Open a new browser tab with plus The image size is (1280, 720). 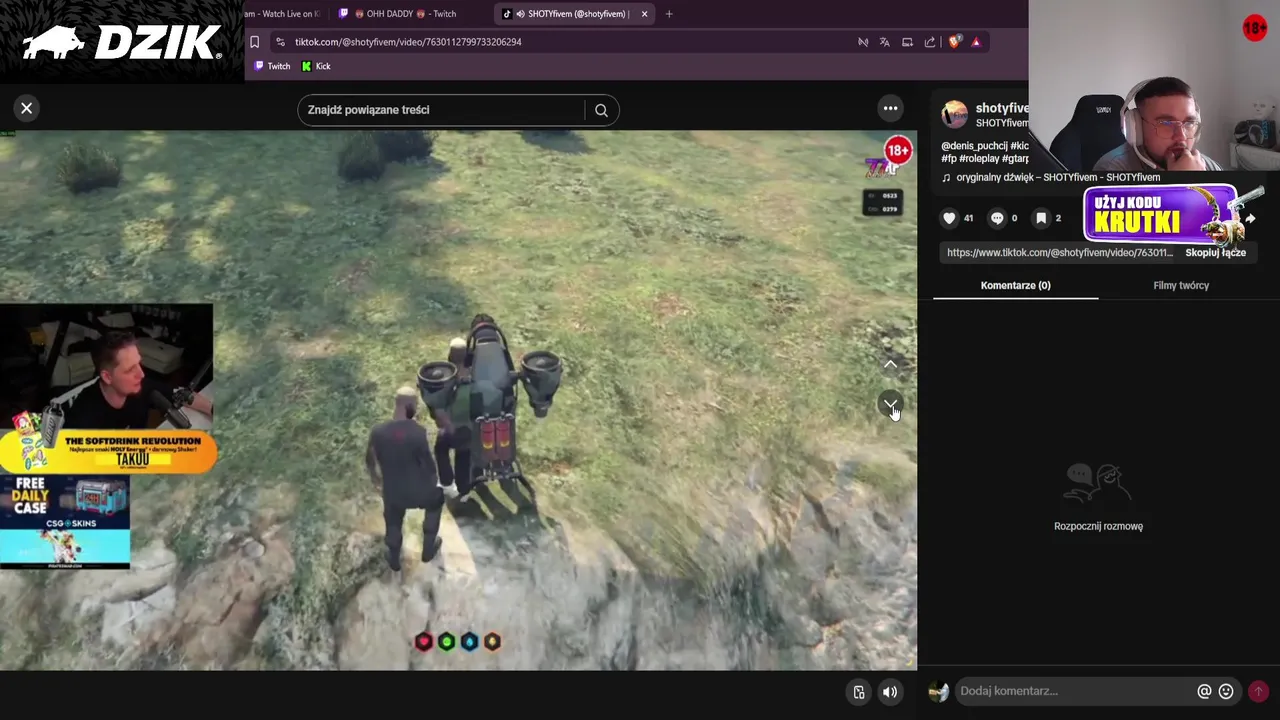669,14
